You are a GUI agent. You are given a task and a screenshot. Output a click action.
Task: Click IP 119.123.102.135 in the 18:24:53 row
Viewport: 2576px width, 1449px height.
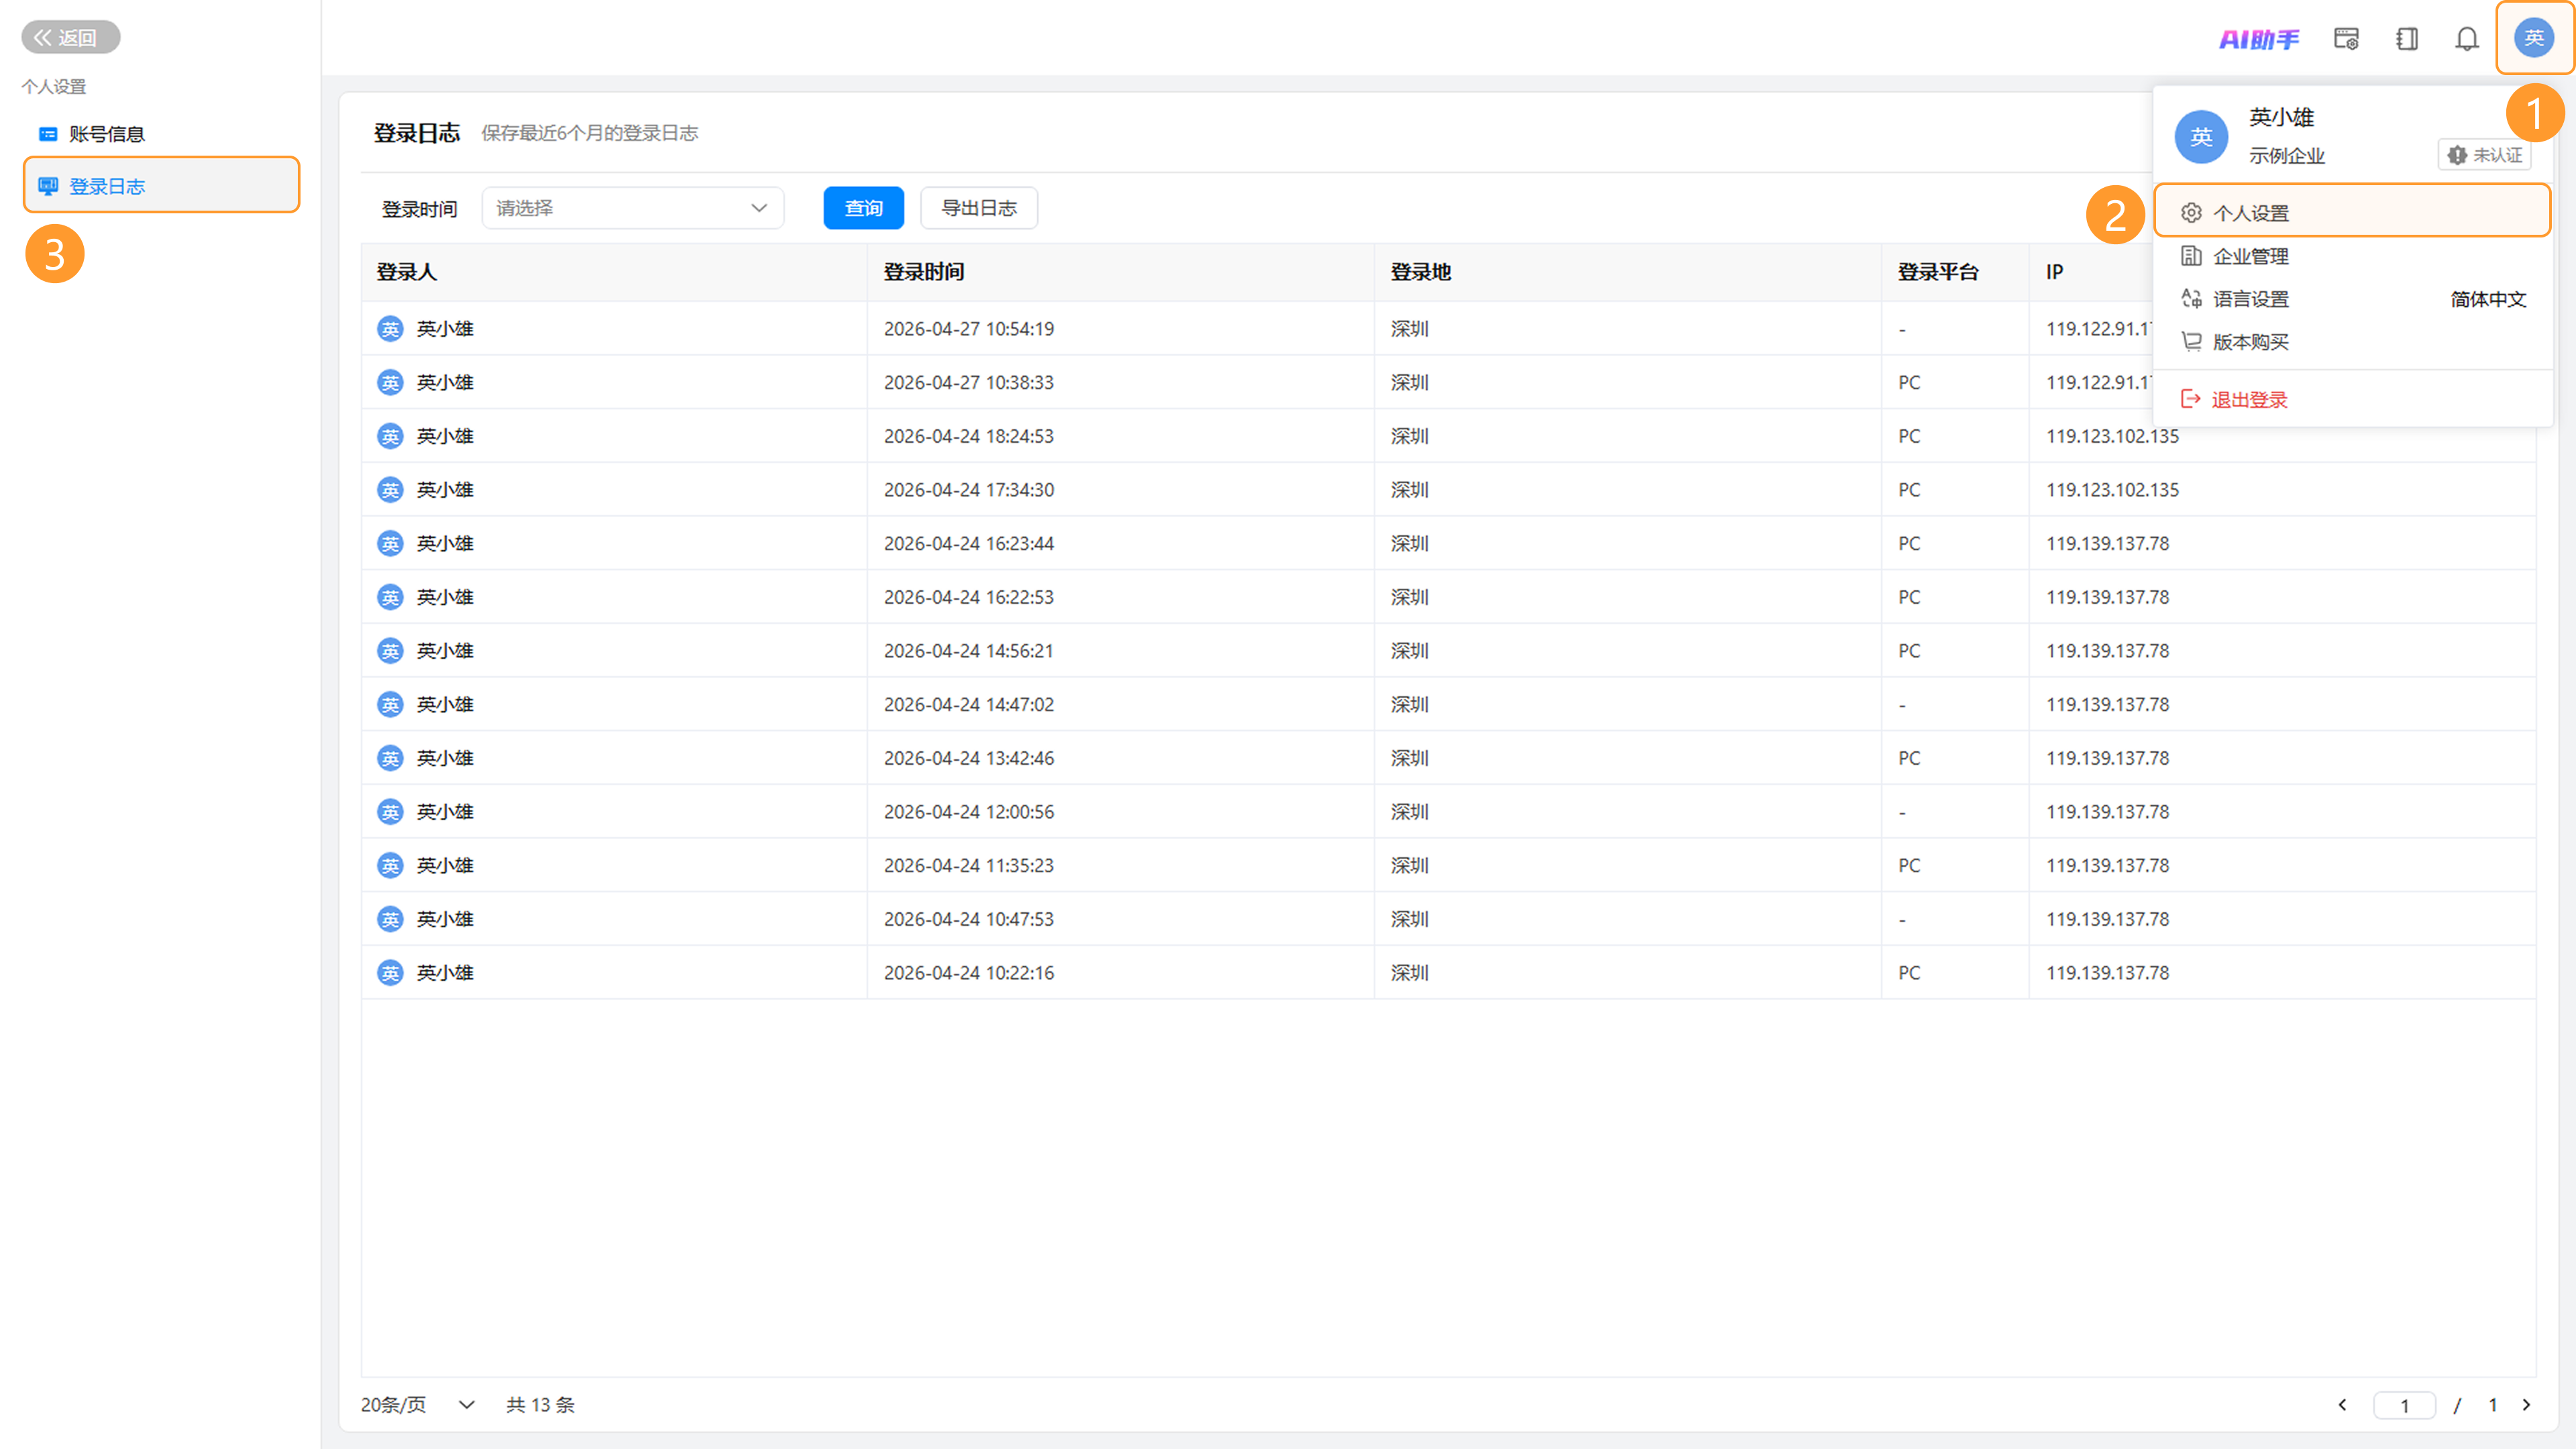[2112, 436]
